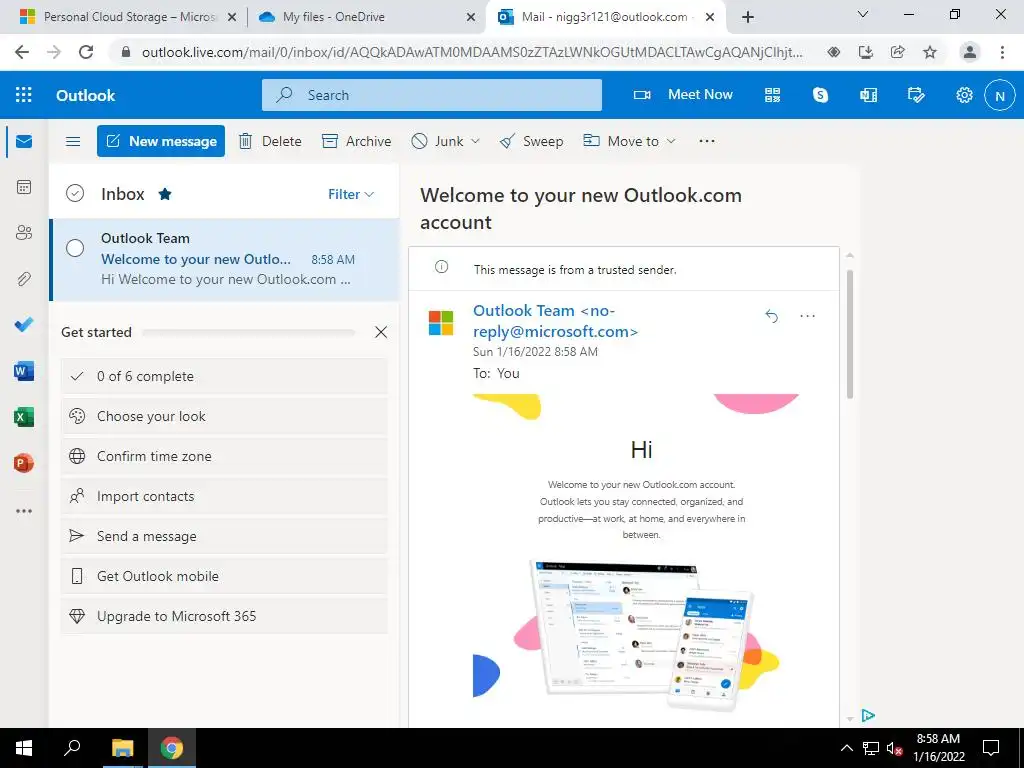
Task: Open the Mail icon in left sidebar
Action: (24, 141)
